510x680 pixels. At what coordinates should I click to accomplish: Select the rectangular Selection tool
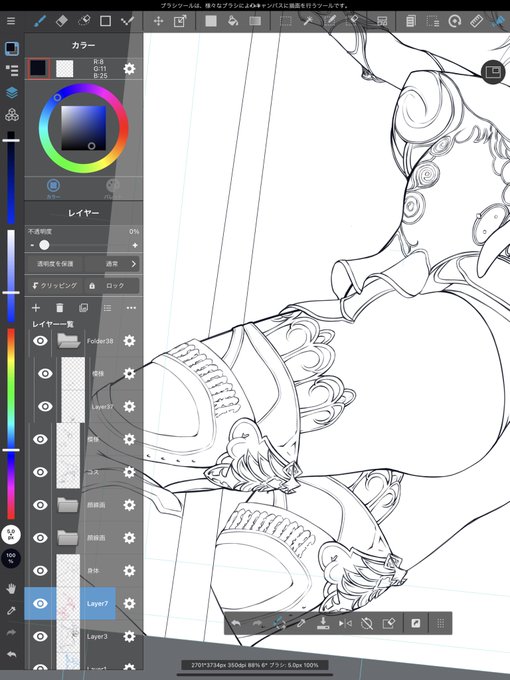tap(285, 21)
